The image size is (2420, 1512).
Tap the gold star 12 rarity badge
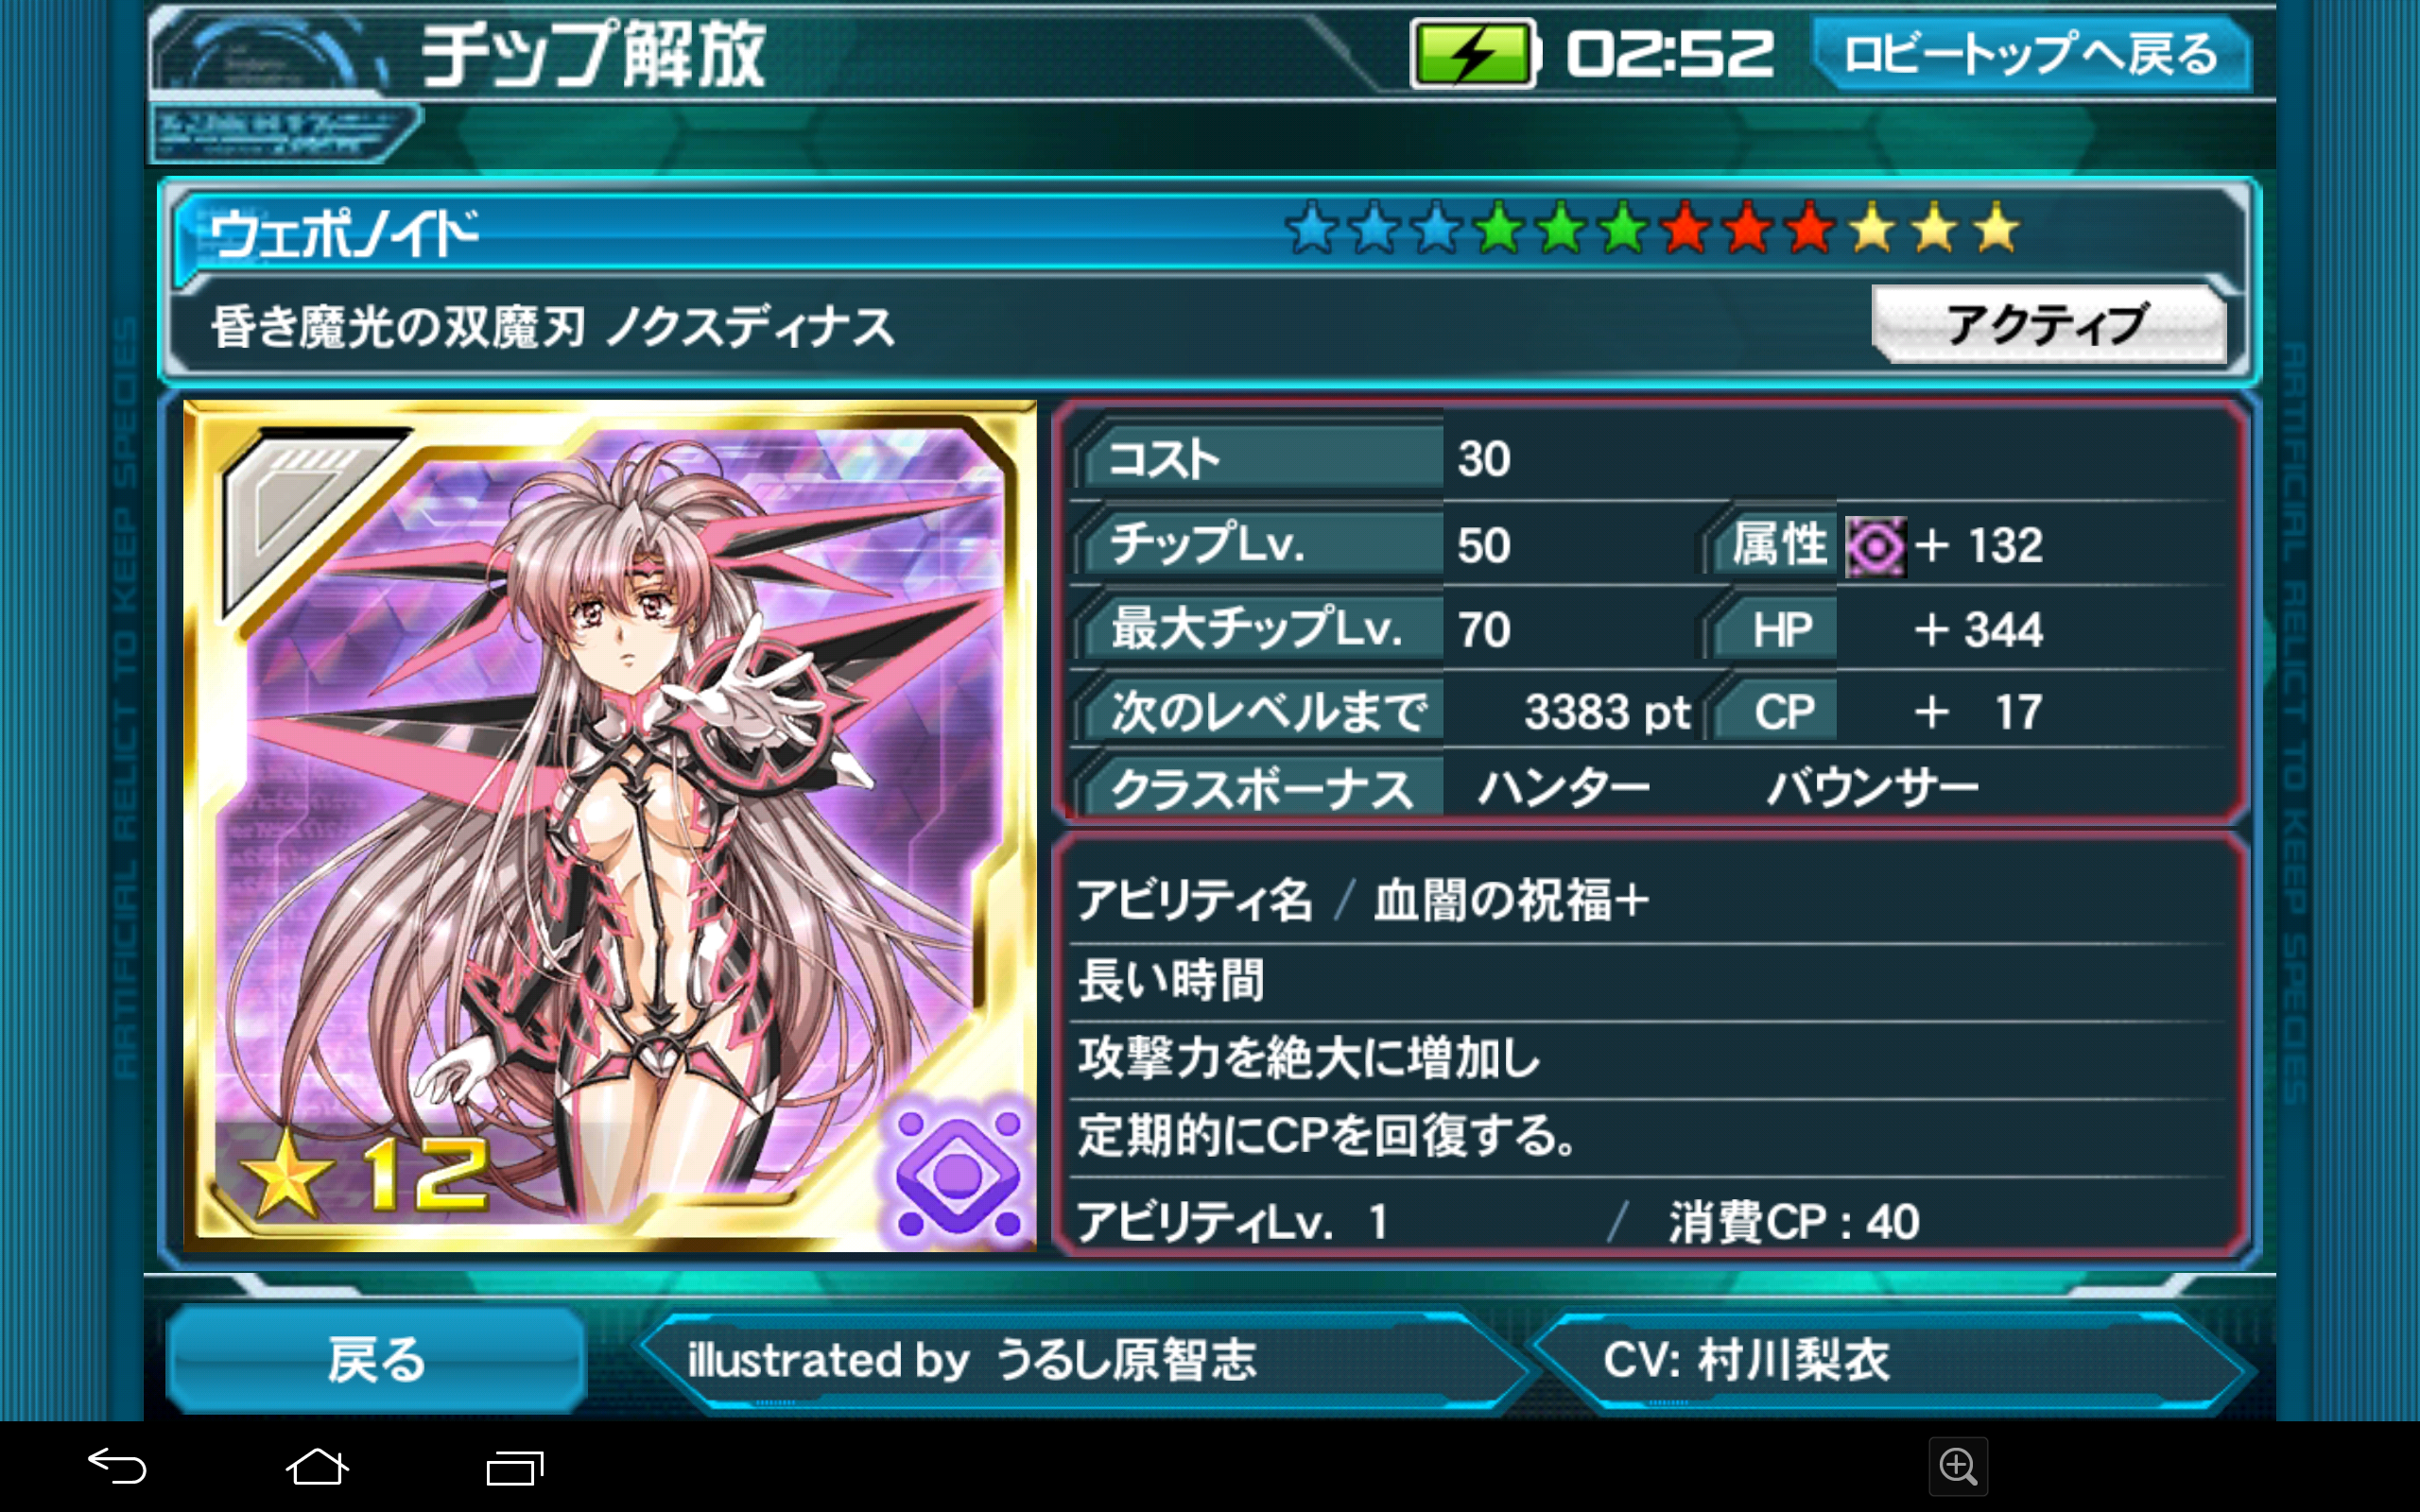pyautogui.click(x=367, y=1176)
